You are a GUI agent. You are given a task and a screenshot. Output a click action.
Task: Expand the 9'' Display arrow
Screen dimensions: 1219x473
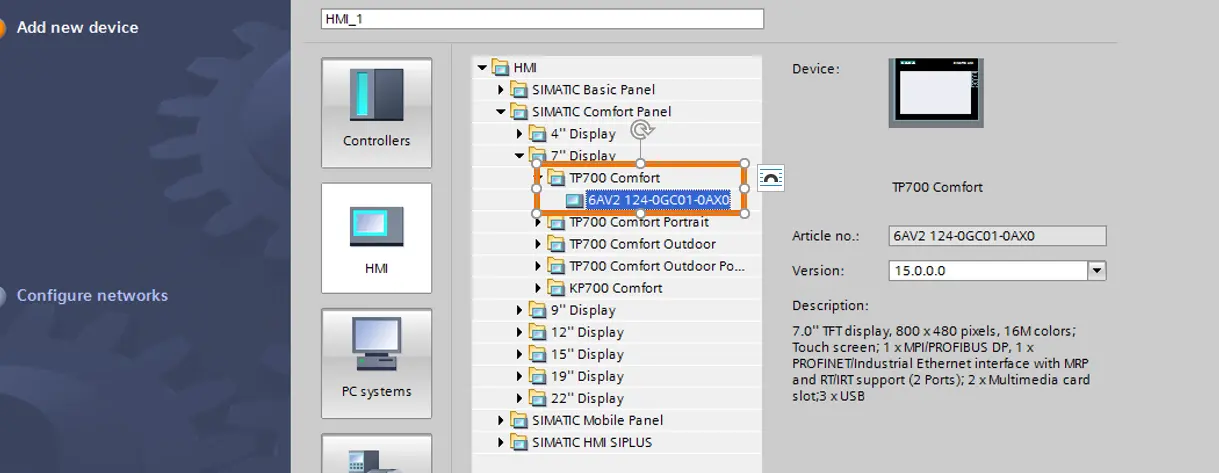coord(520,310)
